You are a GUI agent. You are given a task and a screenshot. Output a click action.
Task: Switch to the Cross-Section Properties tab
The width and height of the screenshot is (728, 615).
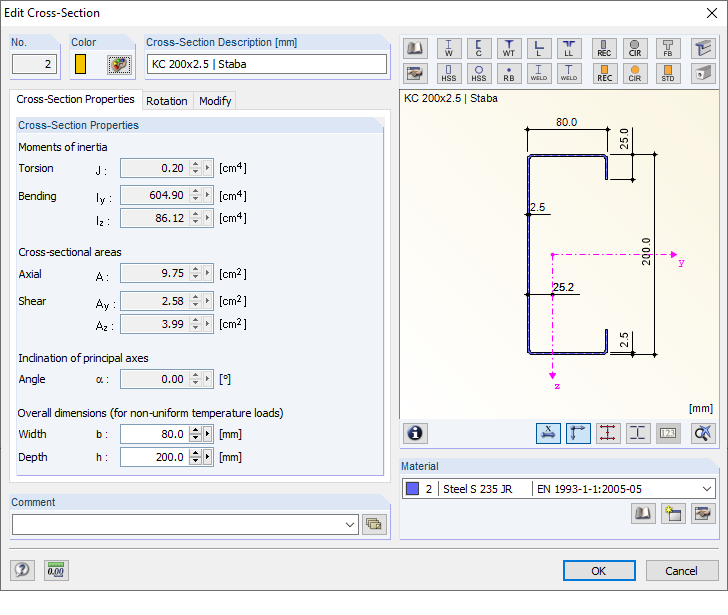(x=75, y=99)
